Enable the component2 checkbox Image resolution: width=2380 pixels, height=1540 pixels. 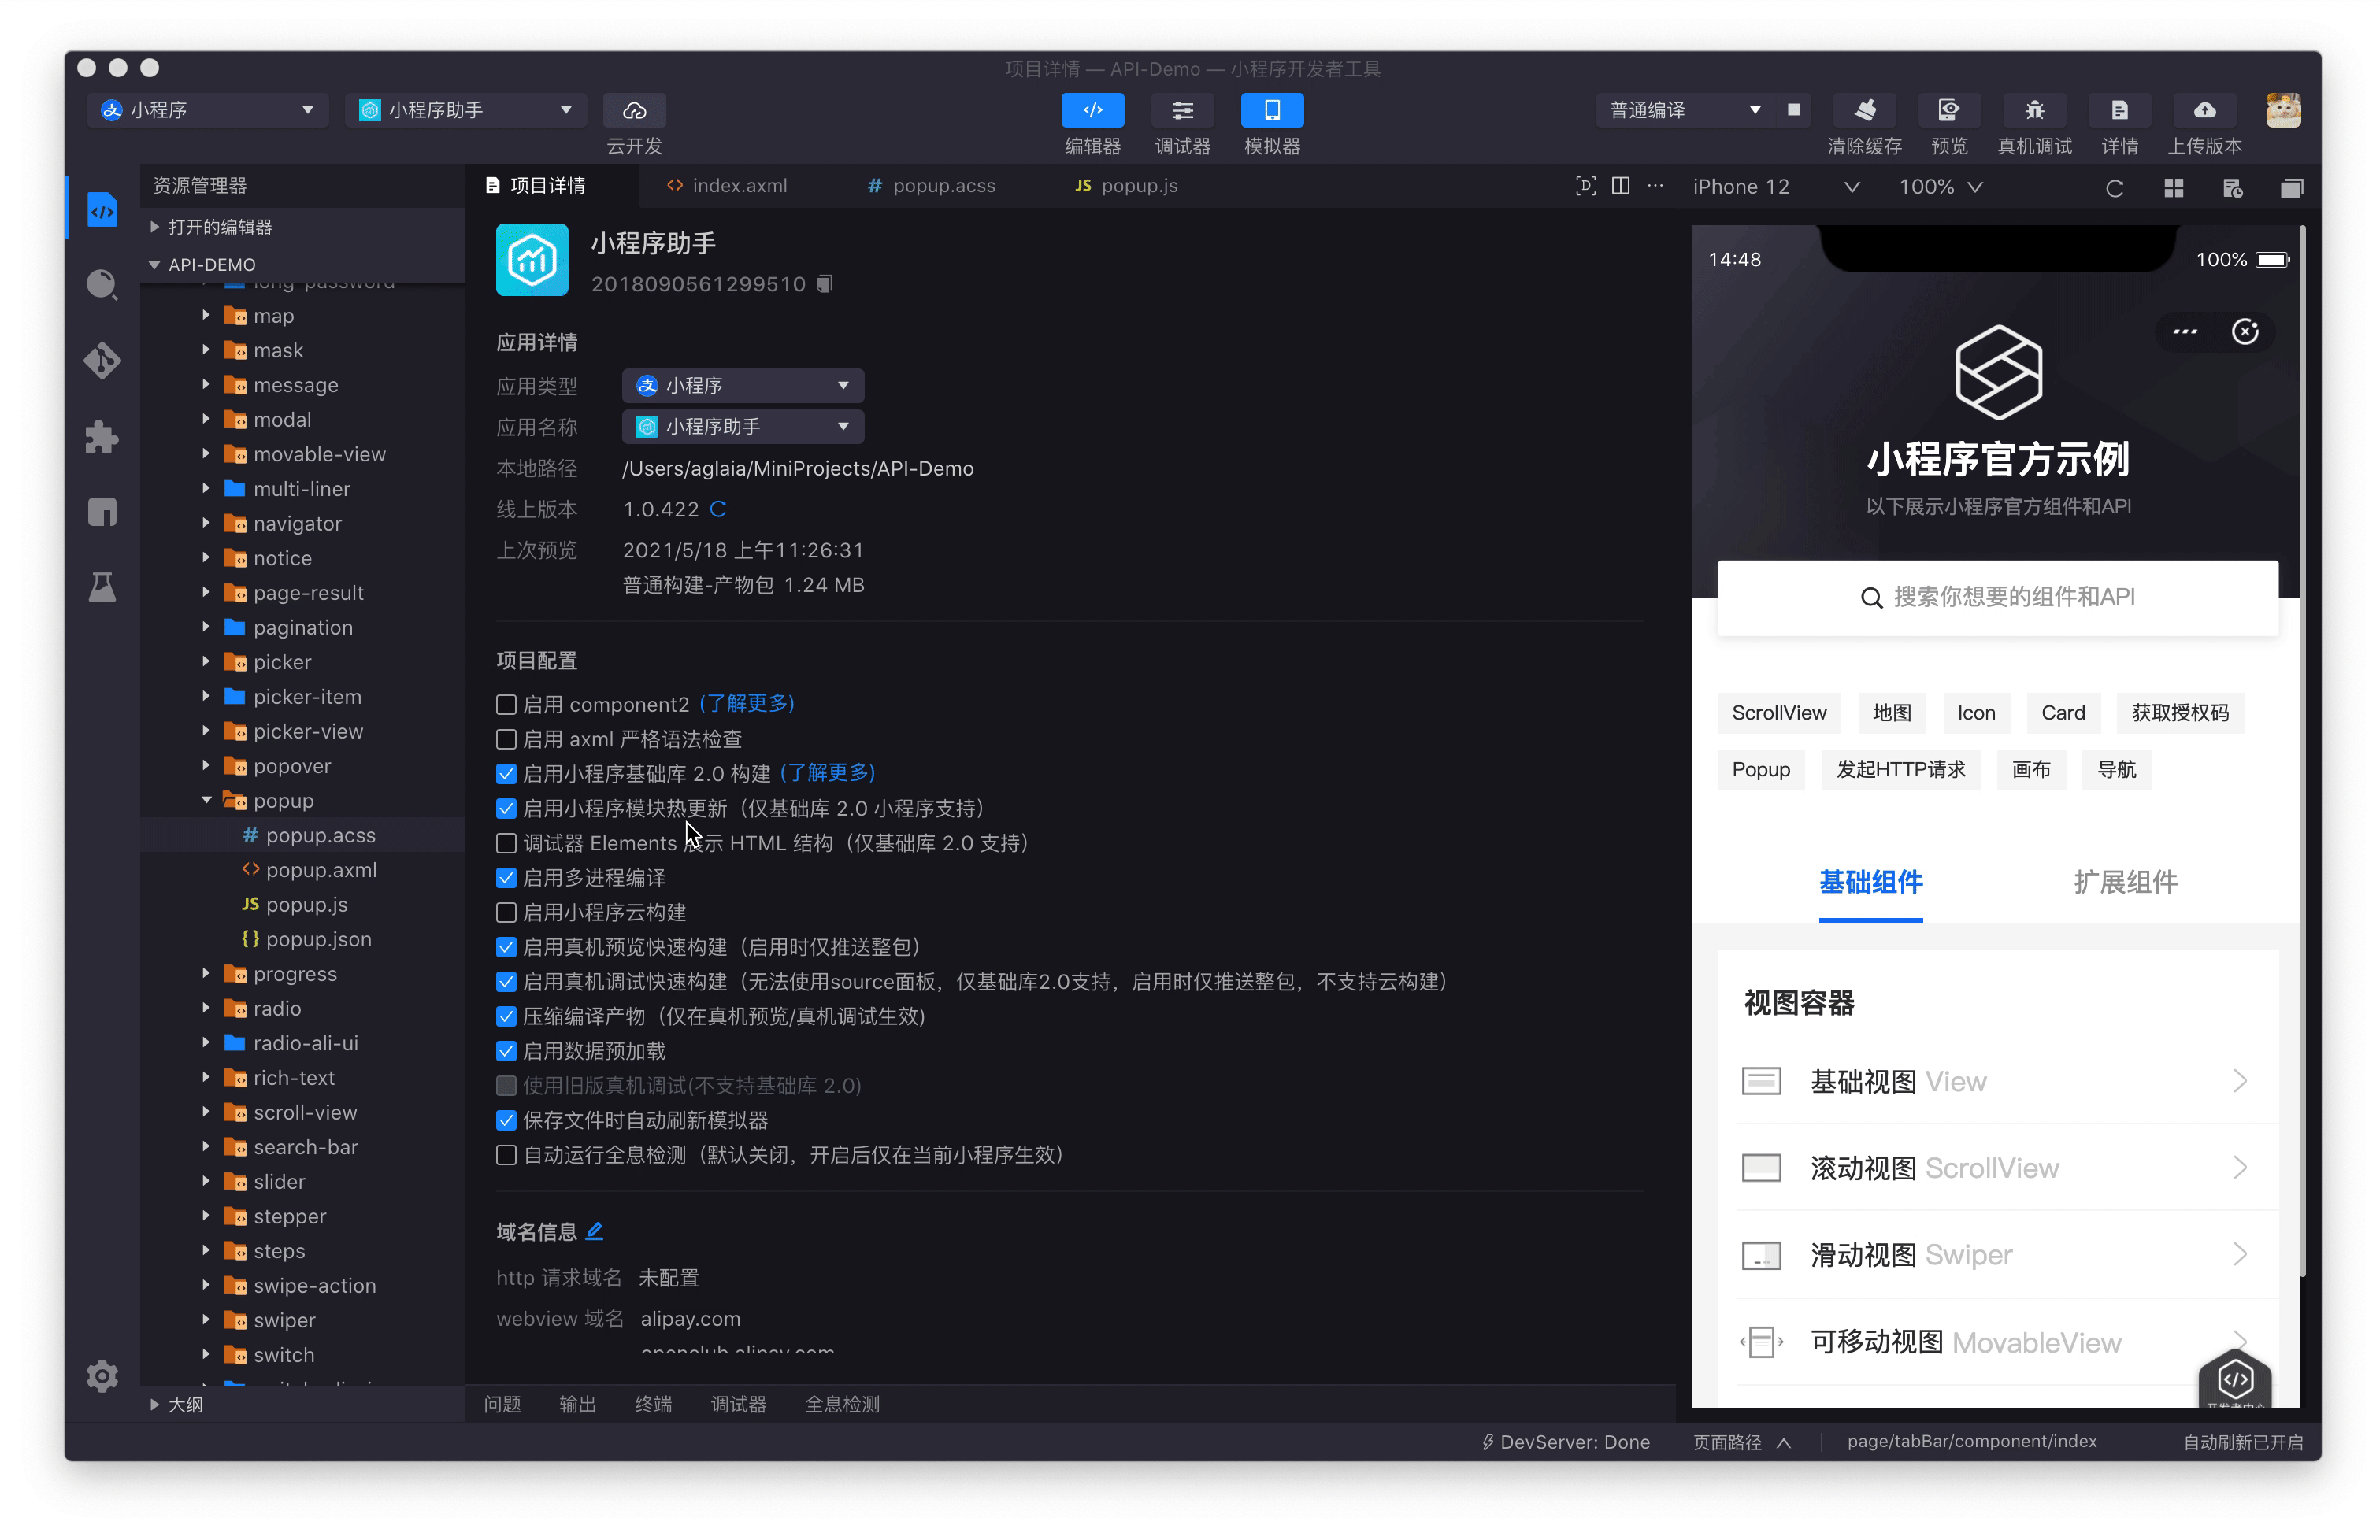506,704
